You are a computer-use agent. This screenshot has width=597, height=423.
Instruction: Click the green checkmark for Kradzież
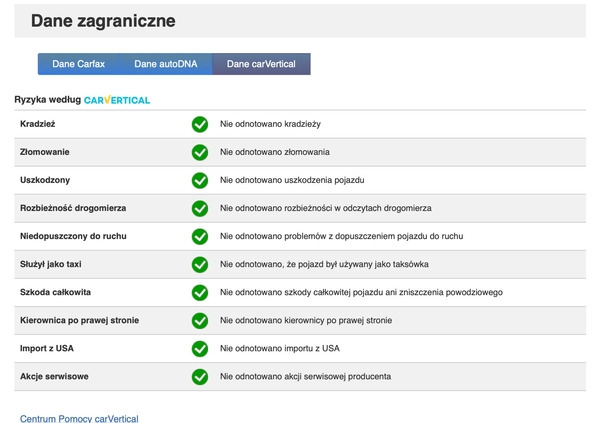click(x=200, y=124)
